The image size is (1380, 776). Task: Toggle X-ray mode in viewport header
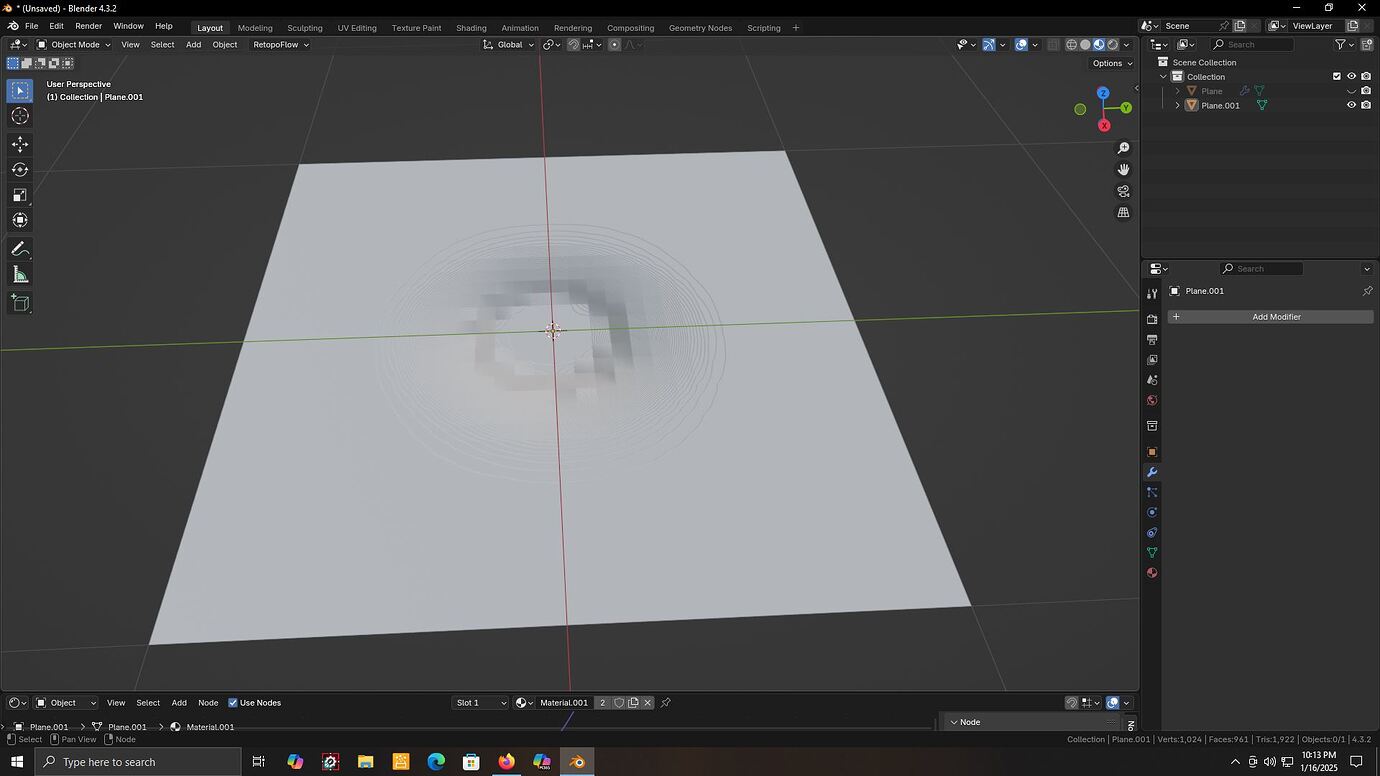click(1052, 44)
